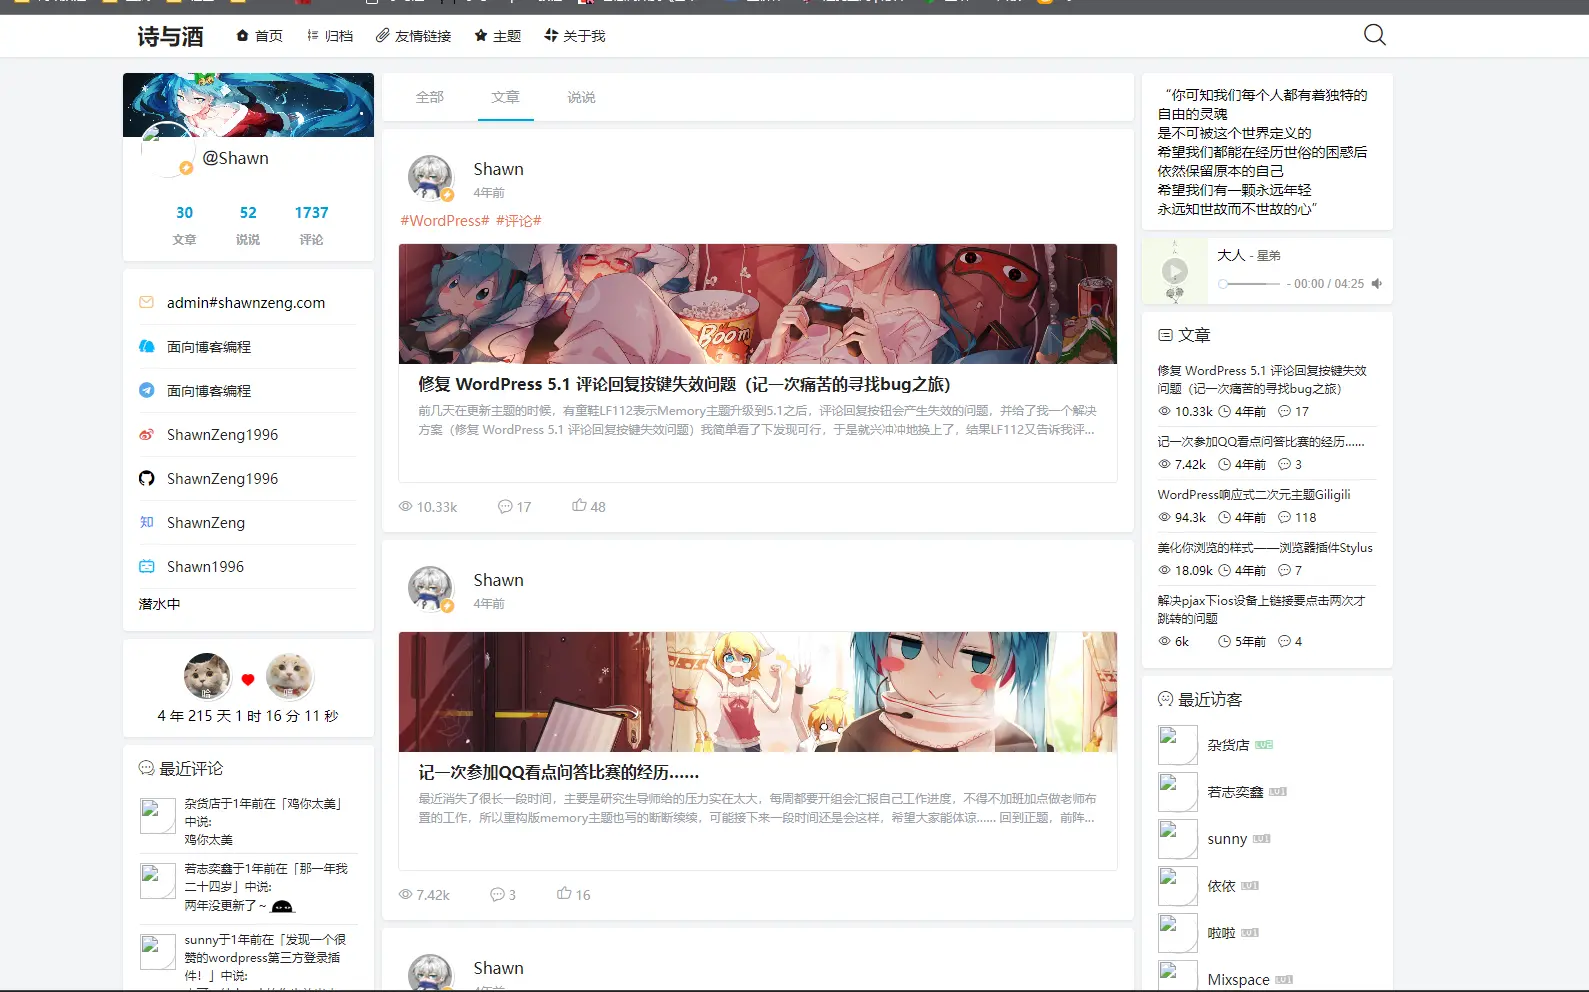Open the #评论# tag
This screenshot has height=992, width=1589.
click(x=519, y=221)
